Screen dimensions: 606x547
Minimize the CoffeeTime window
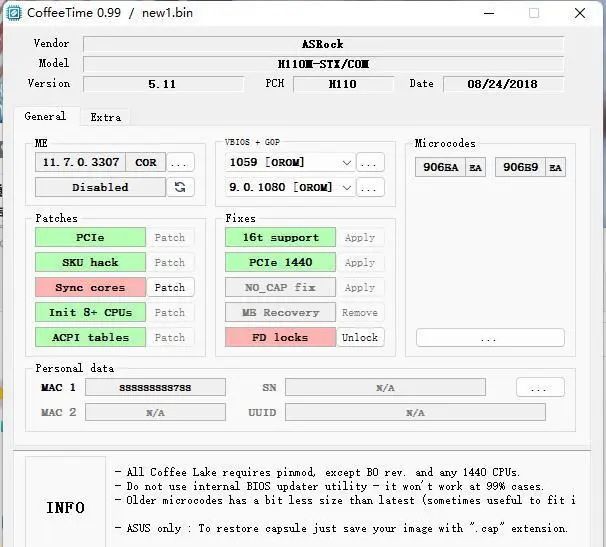click(489, 13)
